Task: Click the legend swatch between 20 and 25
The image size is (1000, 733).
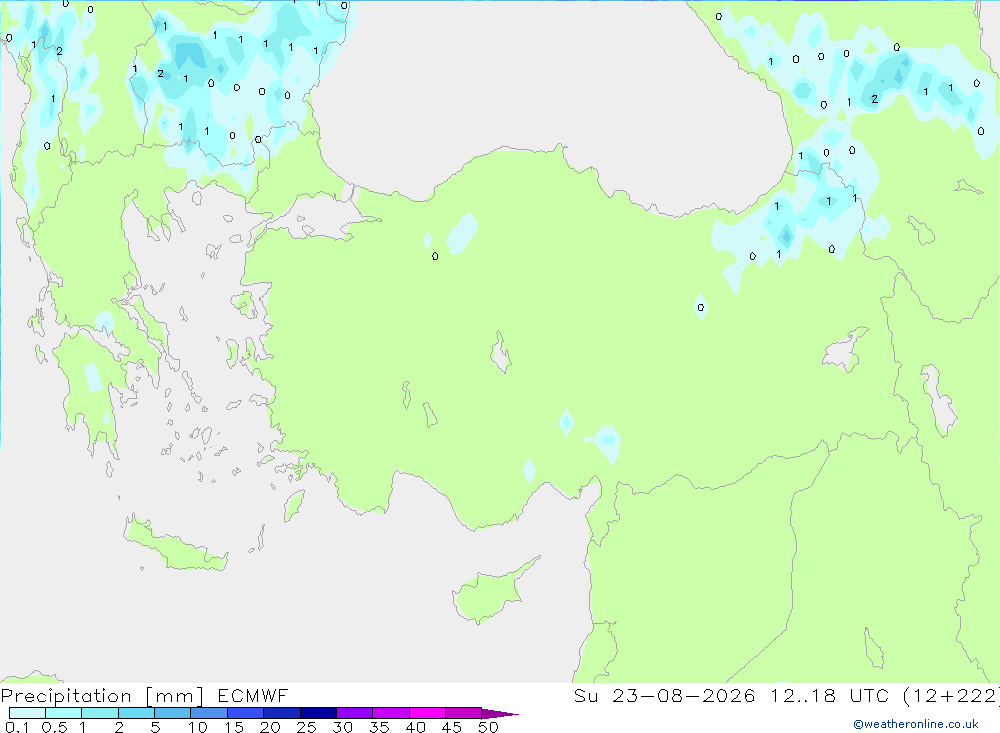Action: [x=282, y=713]
